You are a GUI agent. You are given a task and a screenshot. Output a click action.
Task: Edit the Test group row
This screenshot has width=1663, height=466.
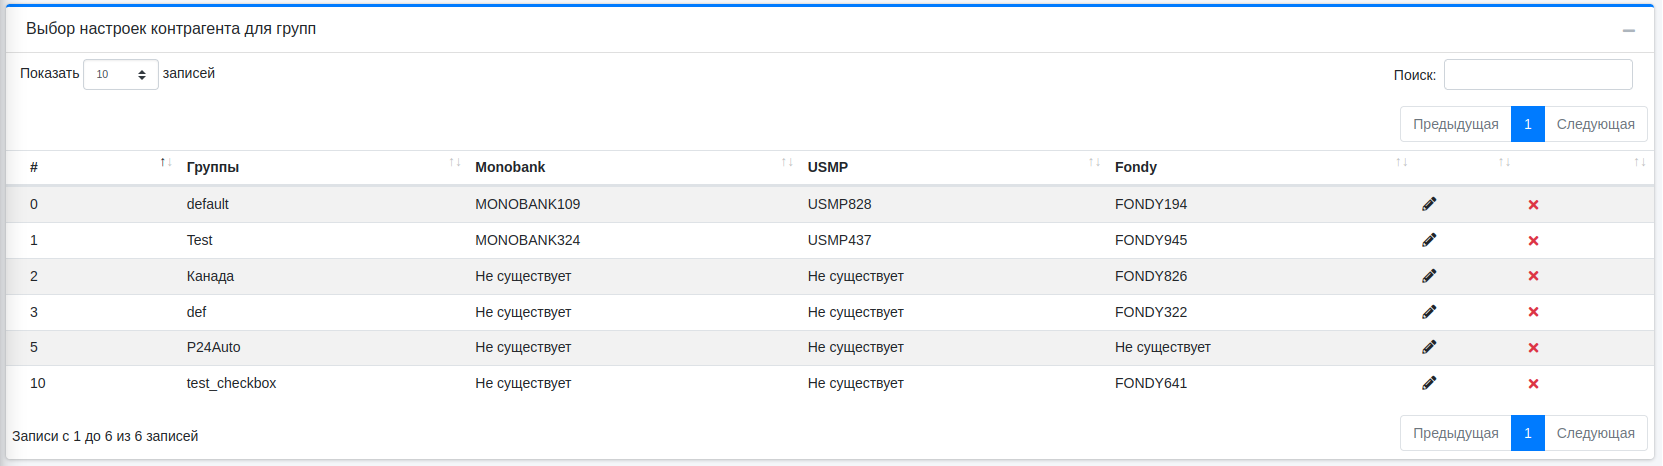[x=1429, y=240]
